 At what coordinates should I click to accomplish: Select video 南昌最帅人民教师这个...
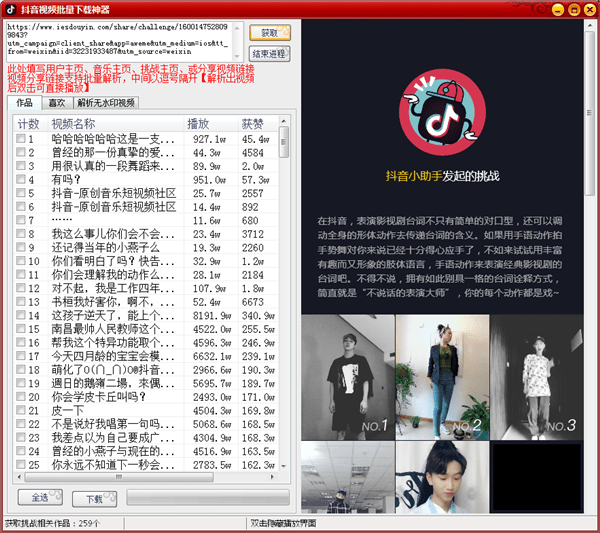pyautogui.click(x=113, y=329)
